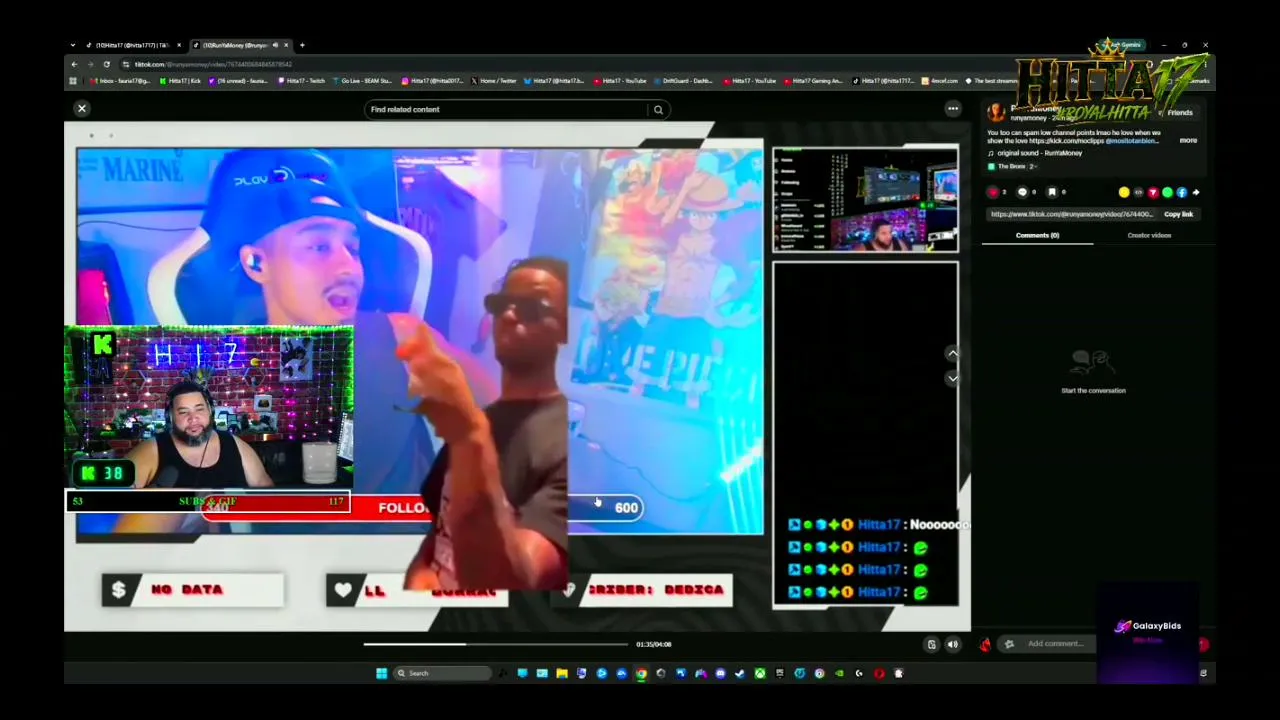
Task: Send to friends via red share icon
Action: point(1153,192)
